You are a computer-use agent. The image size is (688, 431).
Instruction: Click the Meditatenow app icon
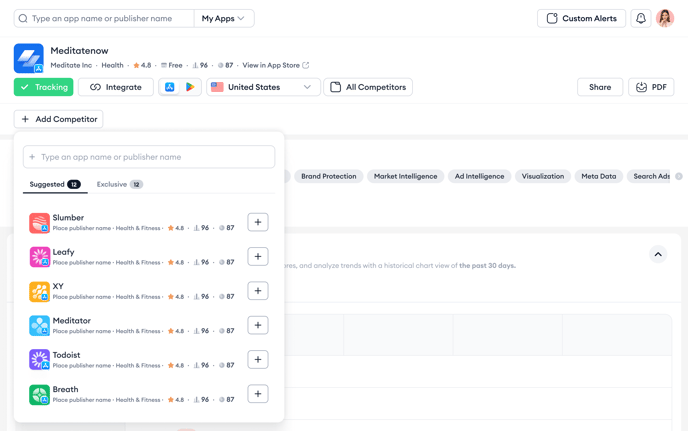point(29,58)
